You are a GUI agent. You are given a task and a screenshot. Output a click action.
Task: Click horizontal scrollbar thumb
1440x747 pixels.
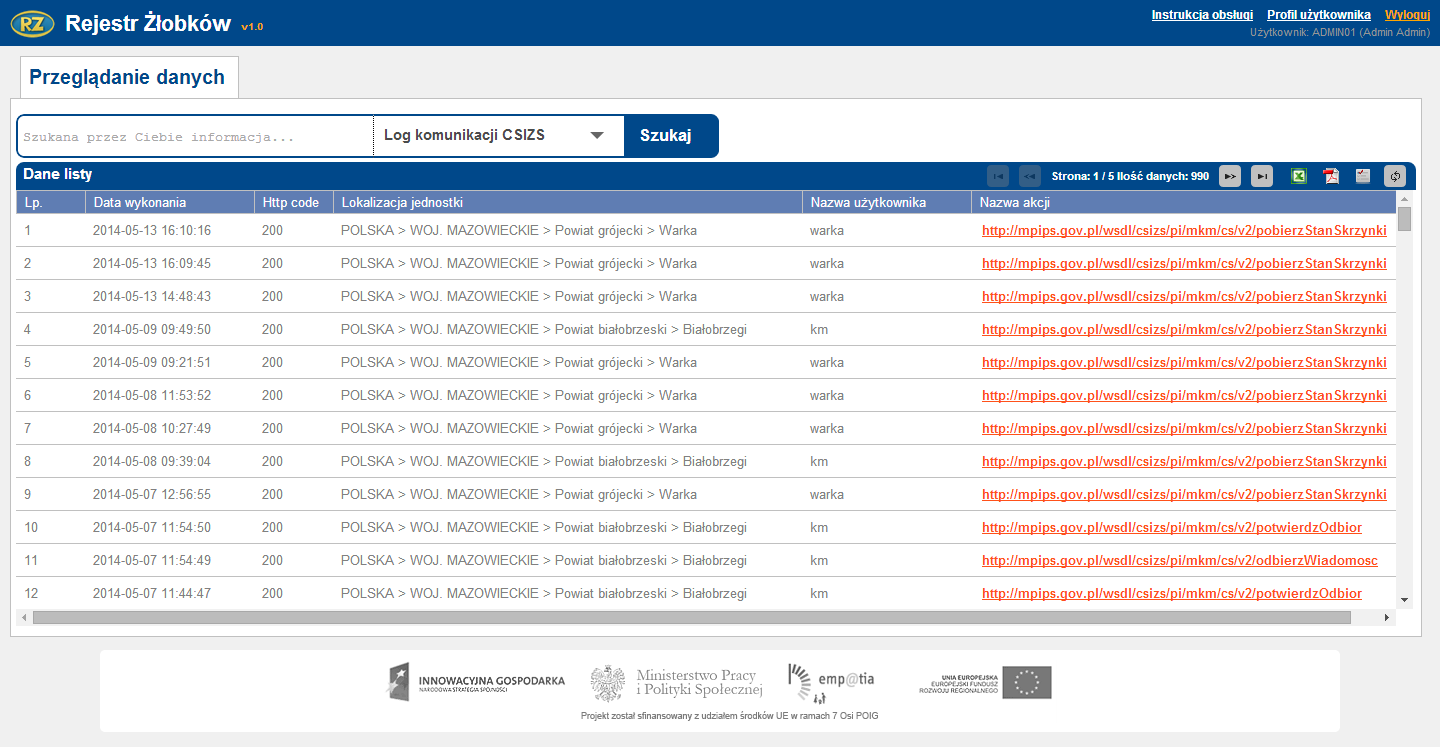tap(692, 618)
